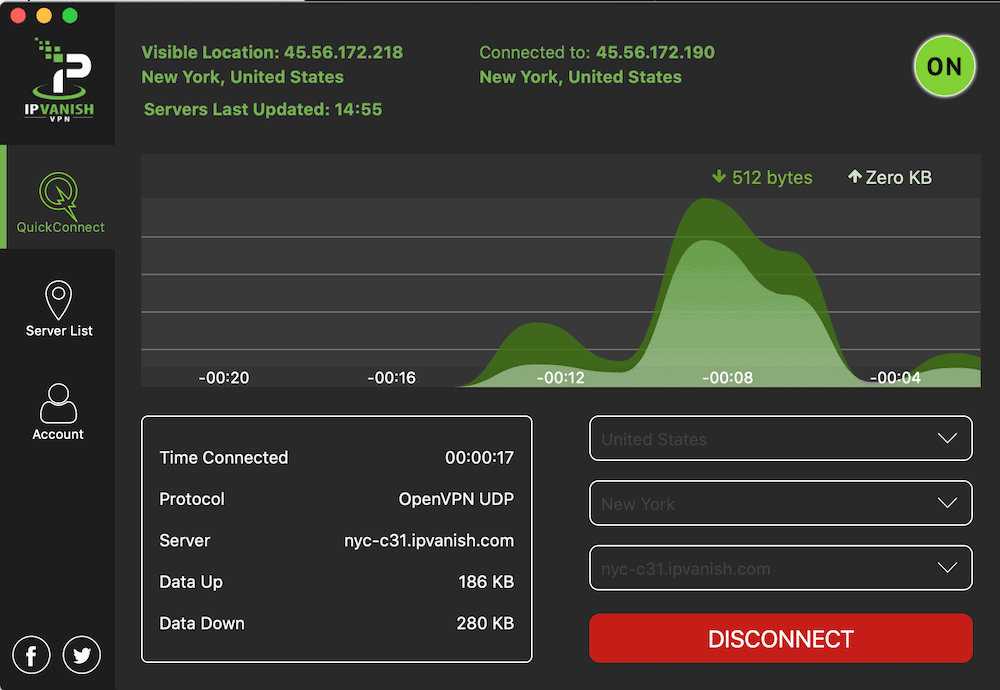
Task: Toggle the green ON connection switch
Action: tap(943, 67)
